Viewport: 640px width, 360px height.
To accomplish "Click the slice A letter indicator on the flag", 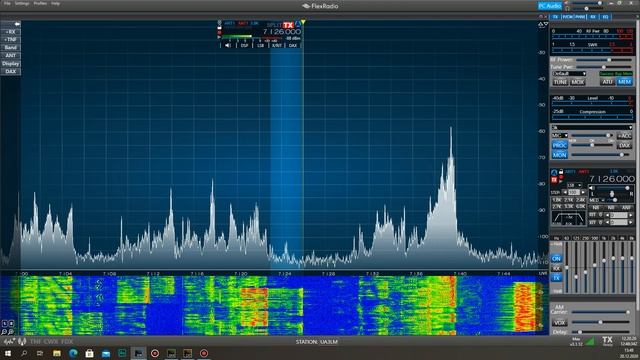I will tap(298, 24).
